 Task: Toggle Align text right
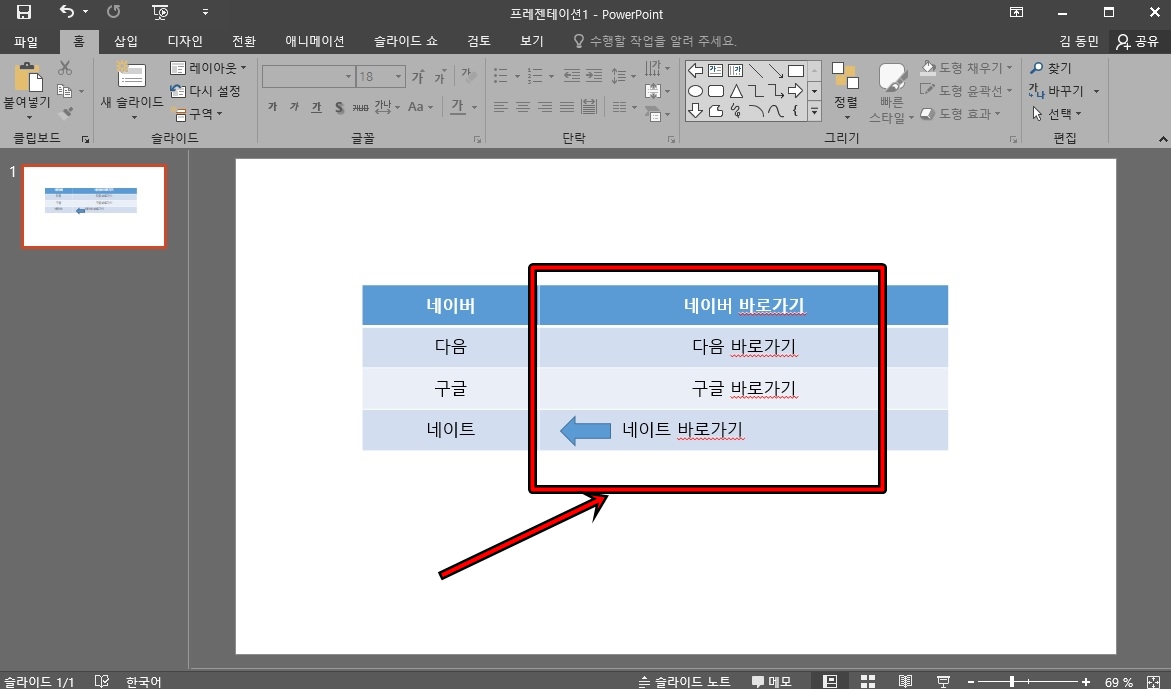pyautogui.click(x=545, y=107)
